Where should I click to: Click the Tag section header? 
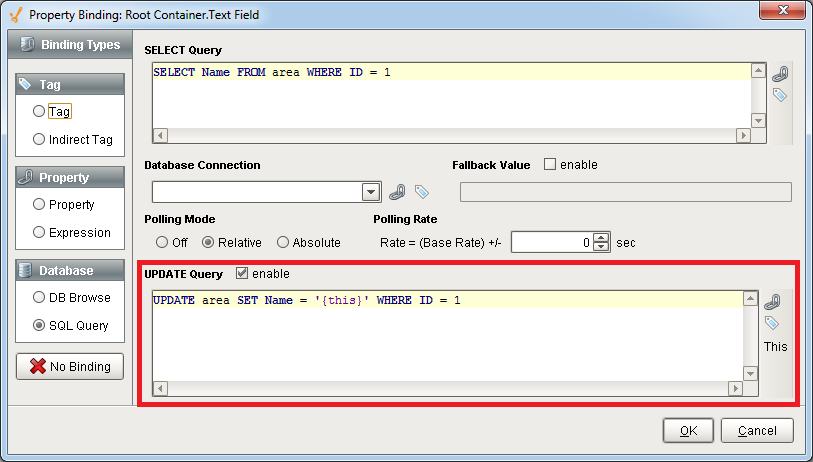click(70, 84)
